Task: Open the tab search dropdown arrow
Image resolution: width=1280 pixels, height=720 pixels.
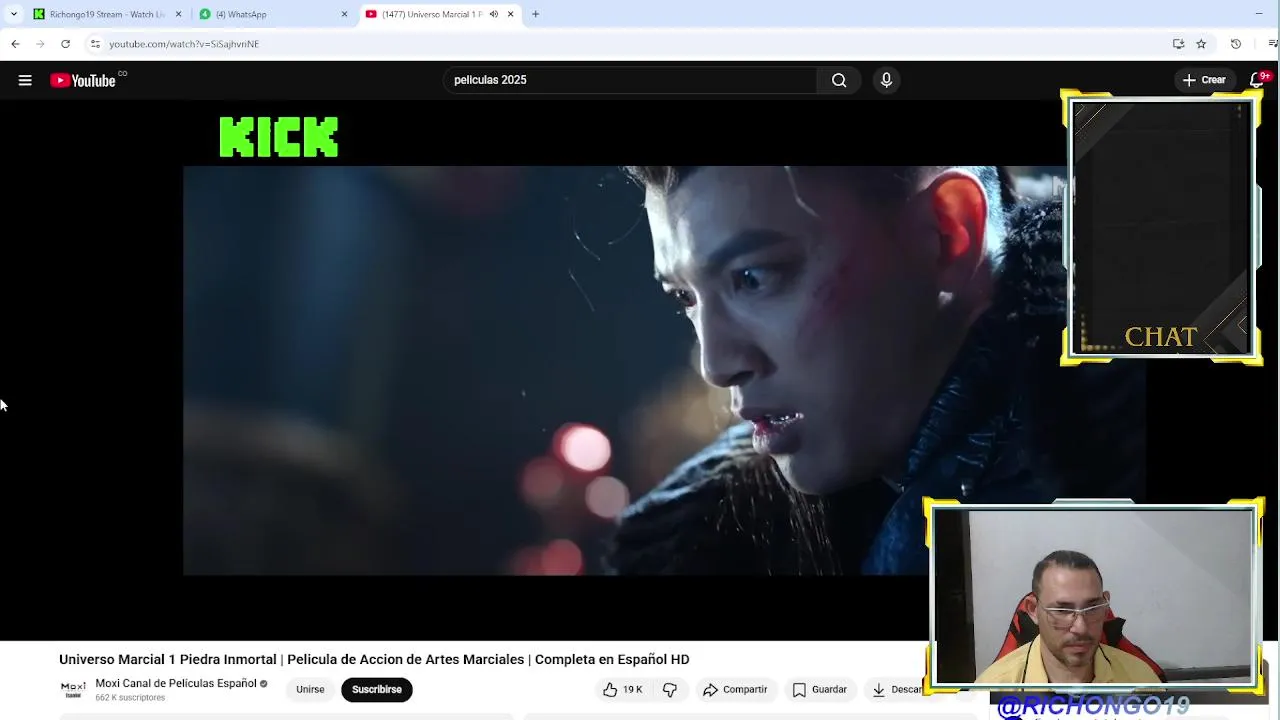Action: click(13, 14)
